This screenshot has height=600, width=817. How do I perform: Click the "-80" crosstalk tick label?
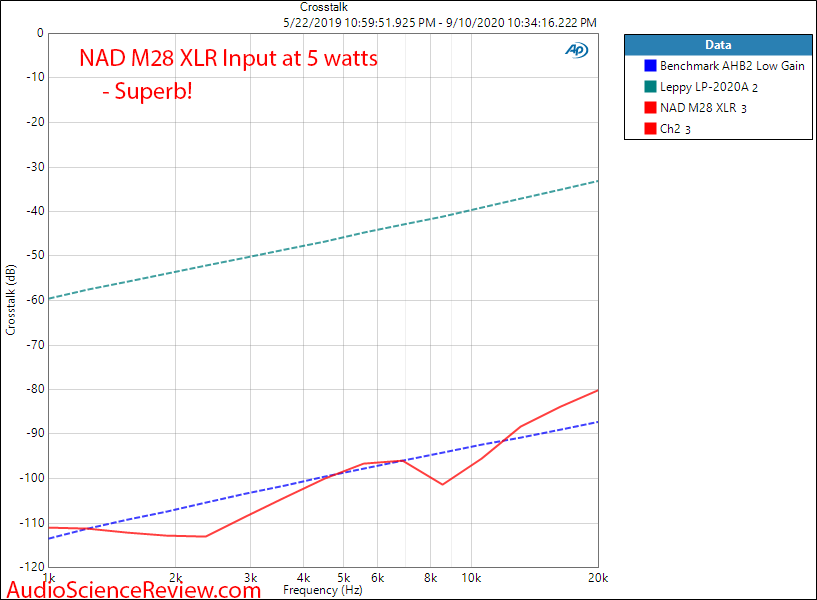click(35, 389)
